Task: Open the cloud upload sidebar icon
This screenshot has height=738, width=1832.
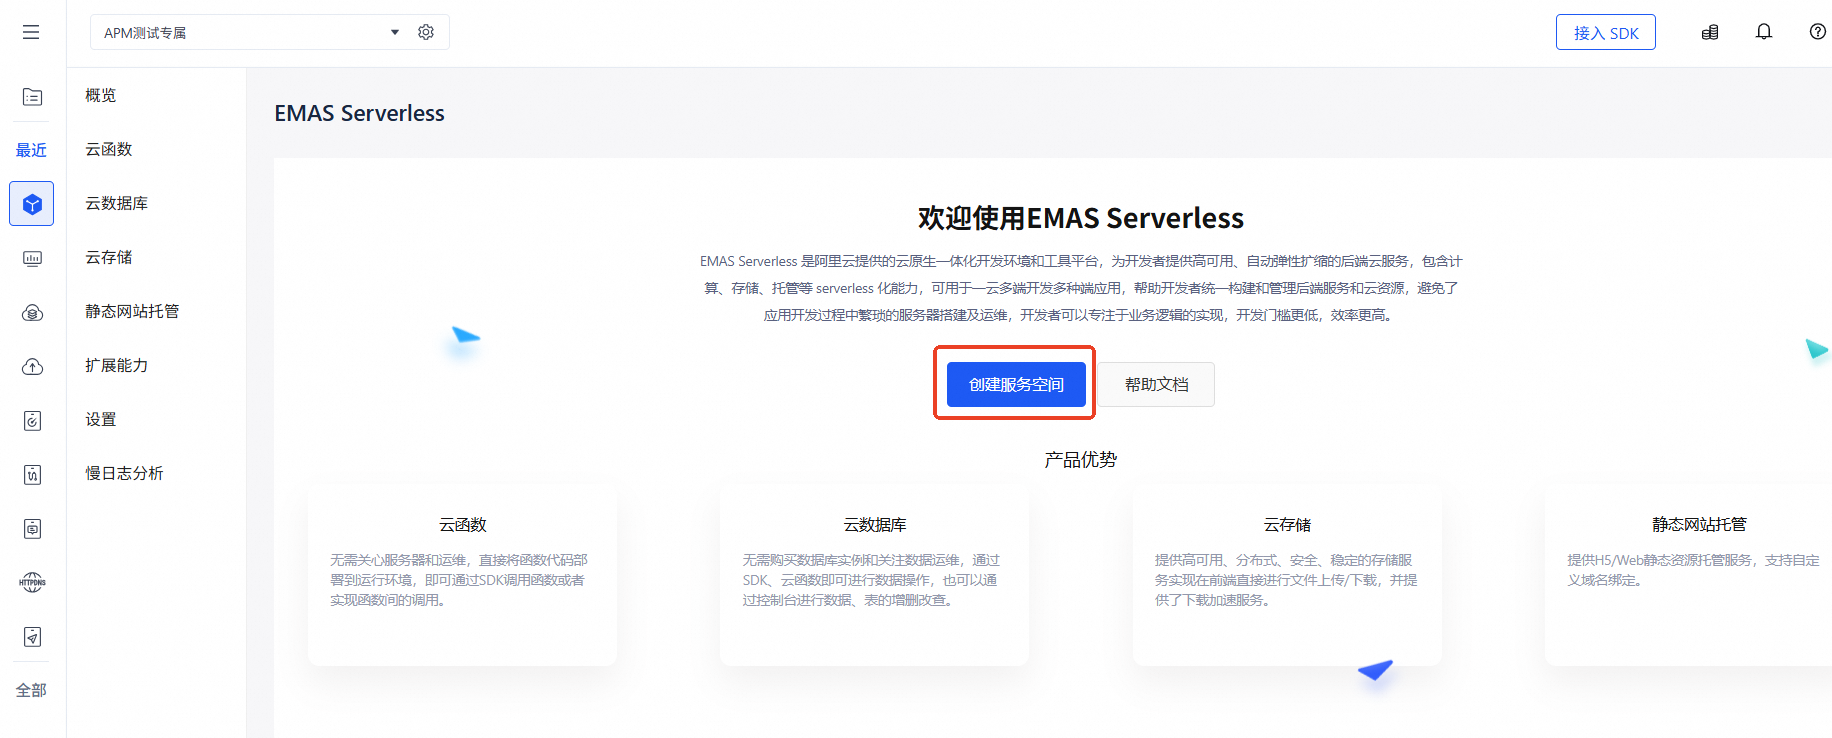Action: 32,367
